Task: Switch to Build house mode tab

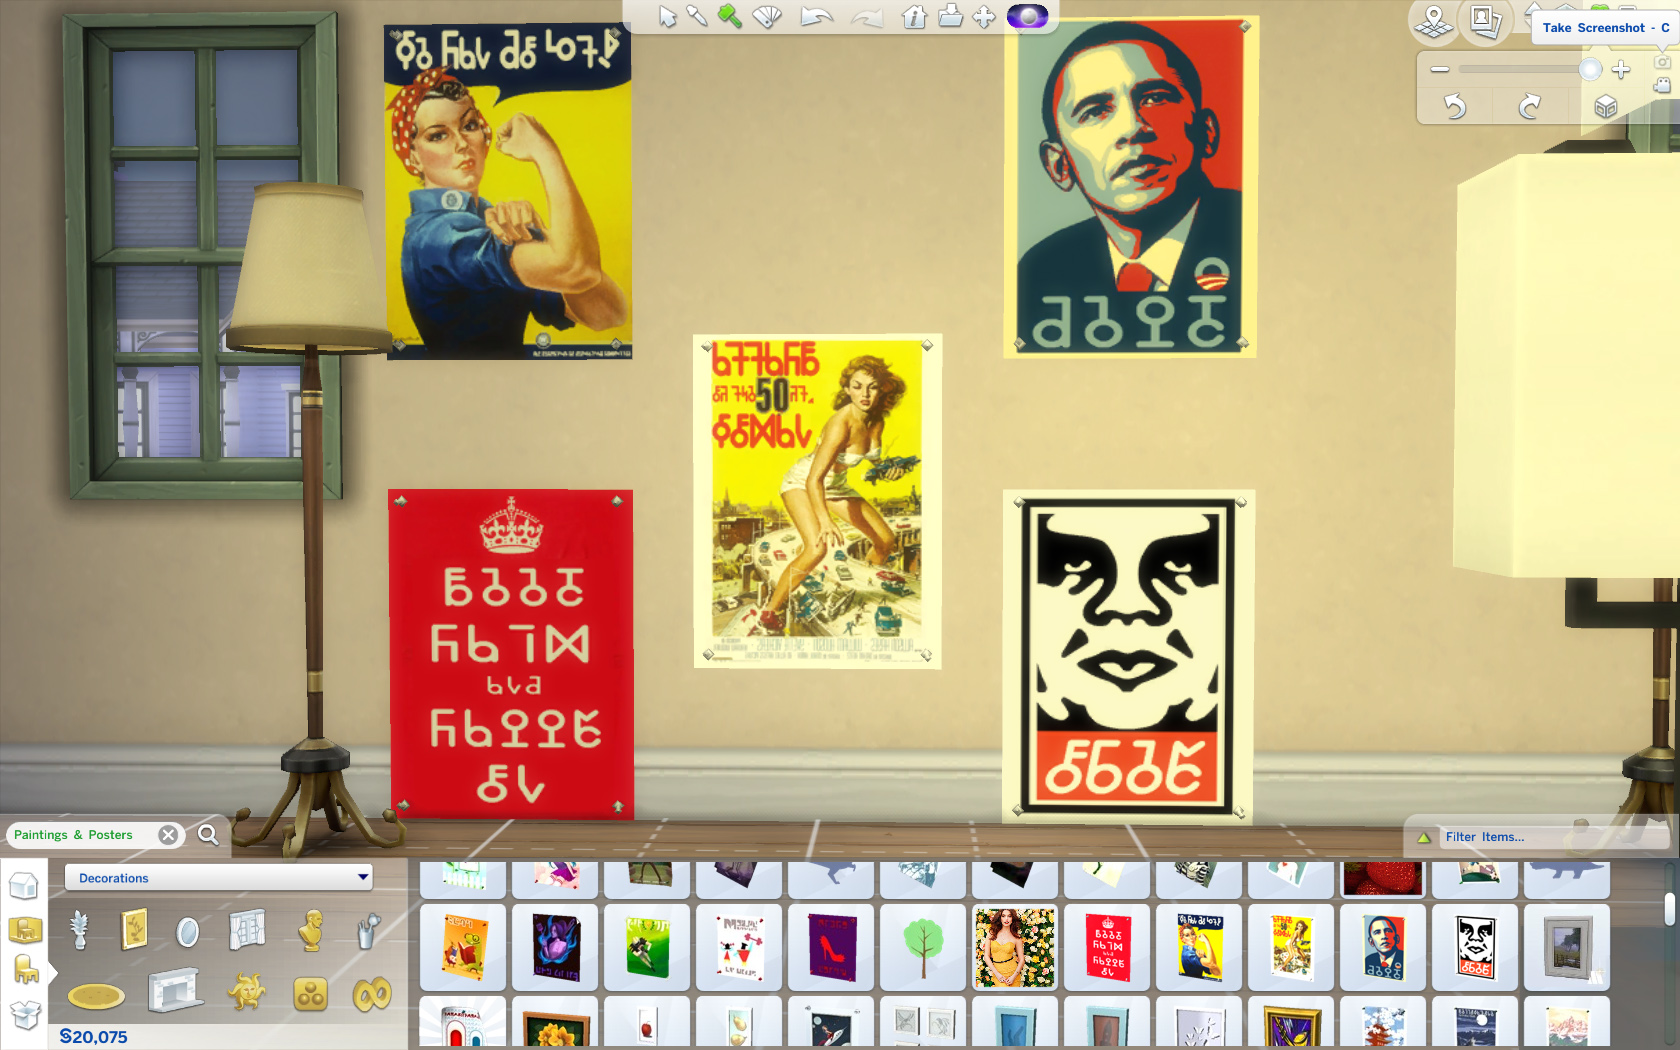Action: 23,887
